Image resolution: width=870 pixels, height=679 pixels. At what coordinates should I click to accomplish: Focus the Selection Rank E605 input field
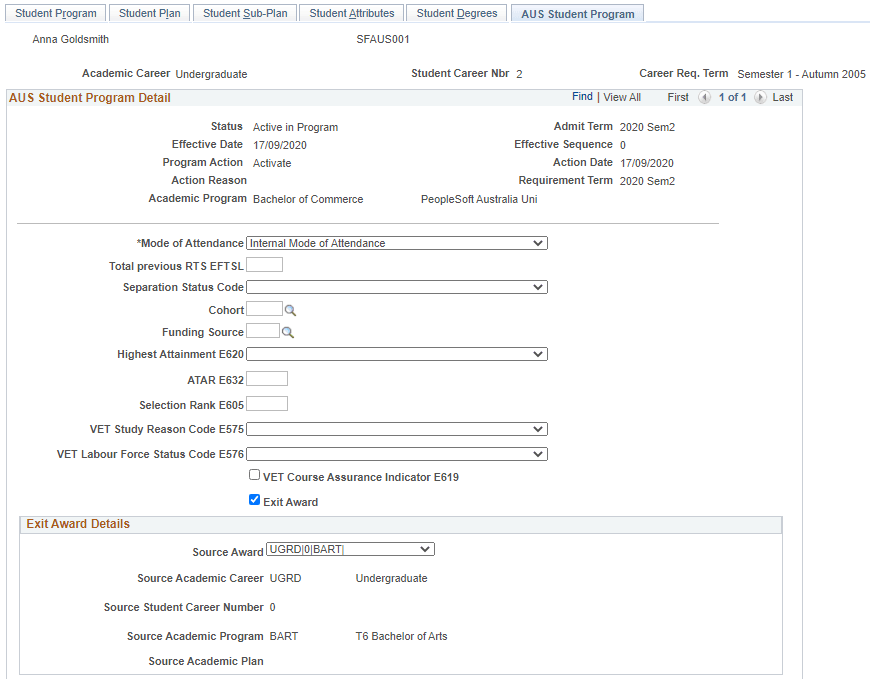tap(267, 404)
